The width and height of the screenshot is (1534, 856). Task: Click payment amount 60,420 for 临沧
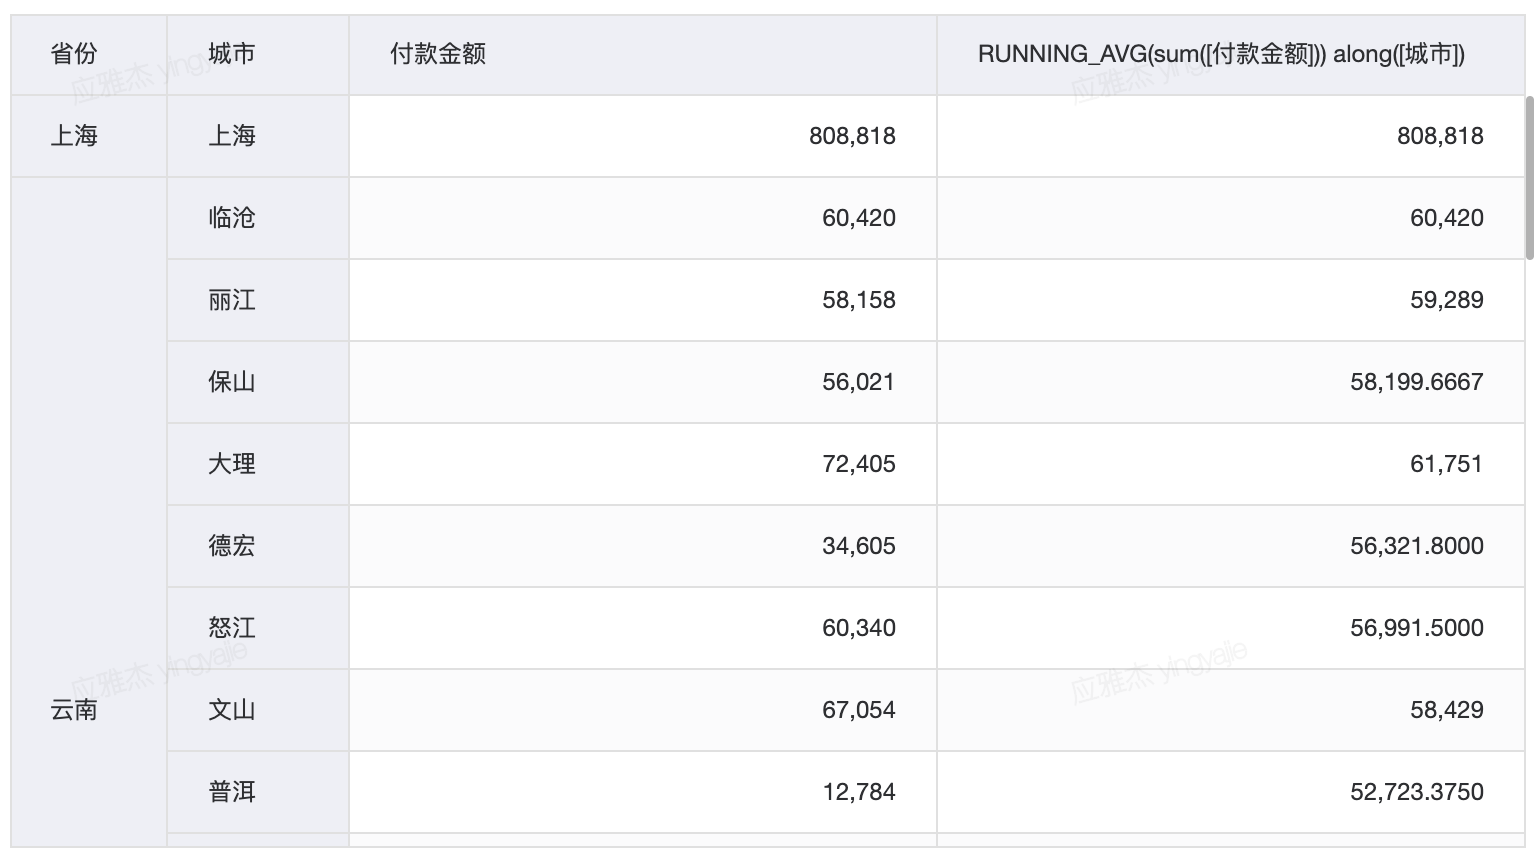pos(643,218)
